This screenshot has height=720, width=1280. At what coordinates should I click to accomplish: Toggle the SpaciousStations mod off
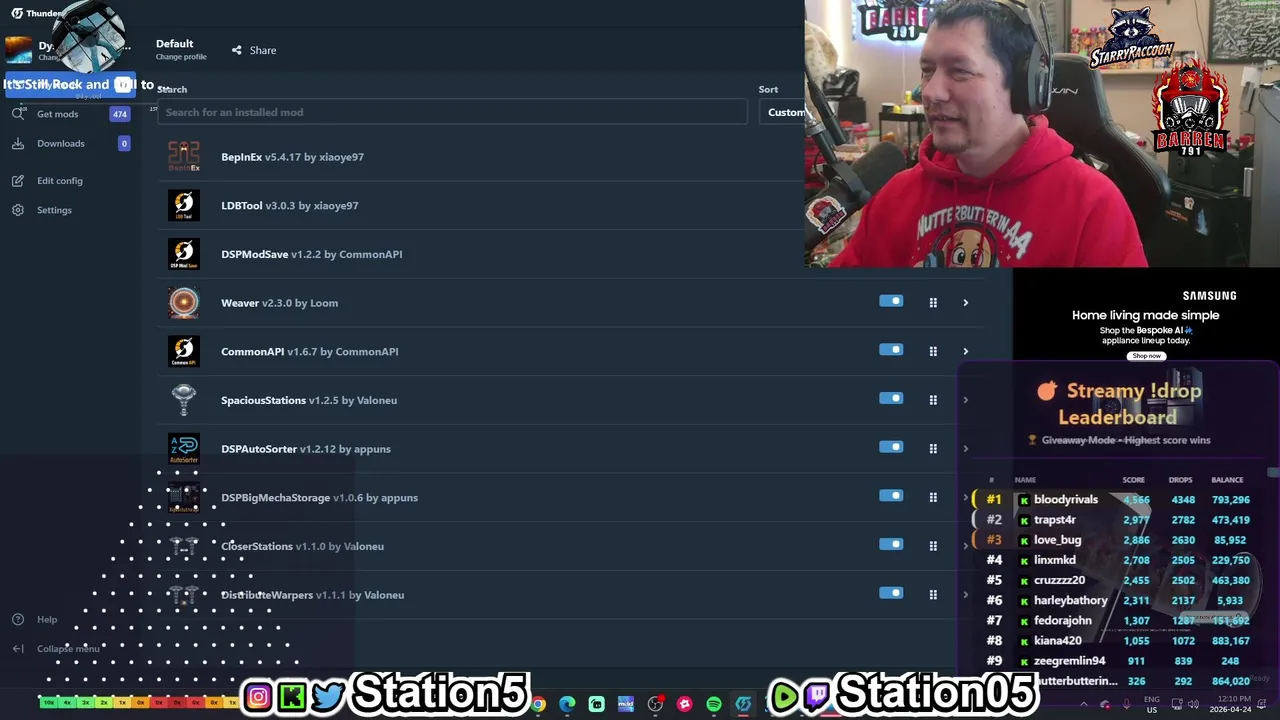pyautogui.click(x=891, y=398)
